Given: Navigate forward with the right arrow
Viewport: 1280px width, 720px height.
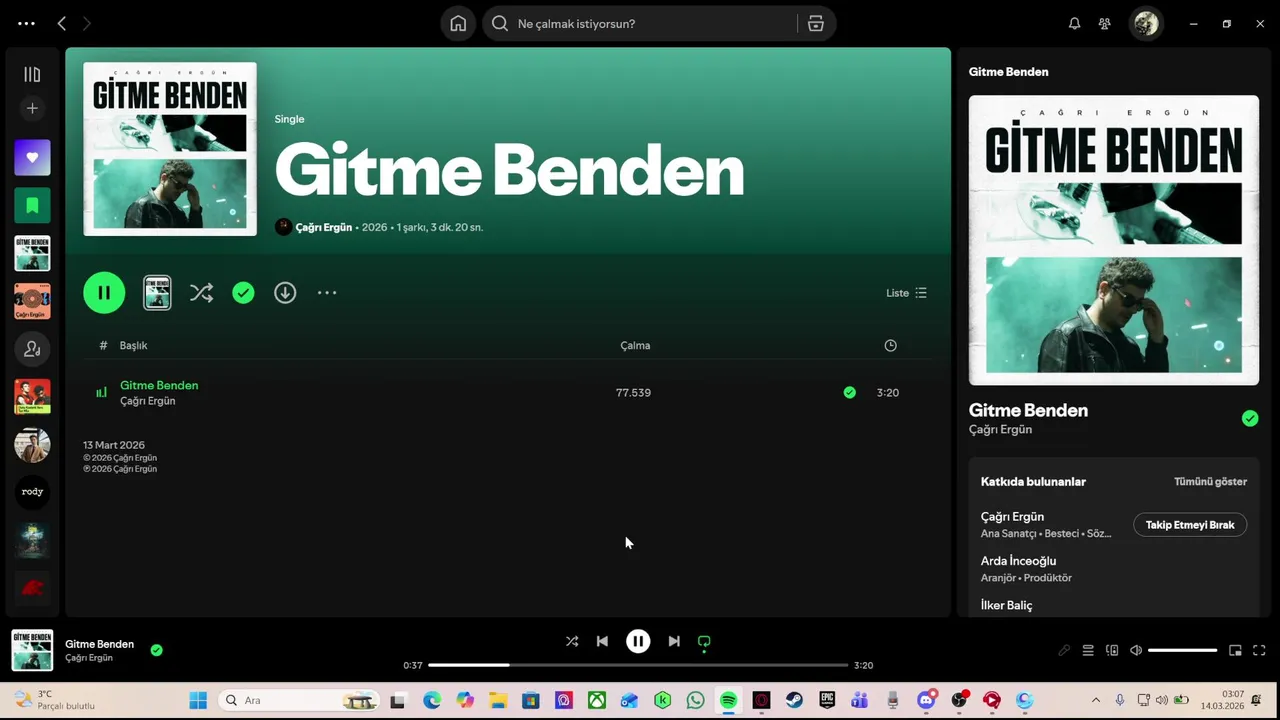Looking at the screenshot, I should coord(87,23).
